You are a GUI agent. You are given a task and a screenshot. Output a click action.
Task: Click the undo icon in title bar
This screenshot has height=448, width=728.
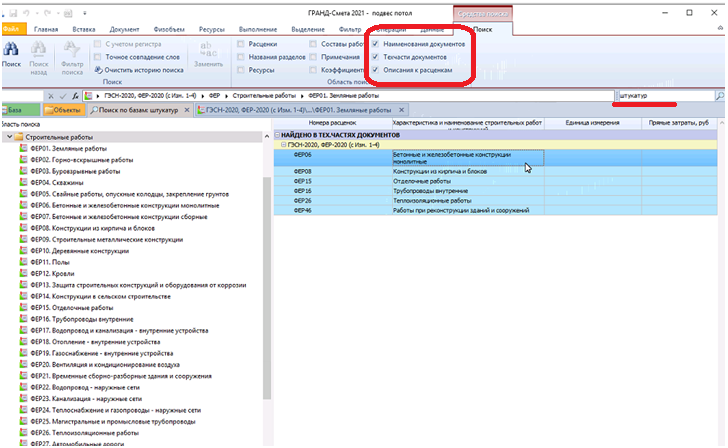coord(26,13)
